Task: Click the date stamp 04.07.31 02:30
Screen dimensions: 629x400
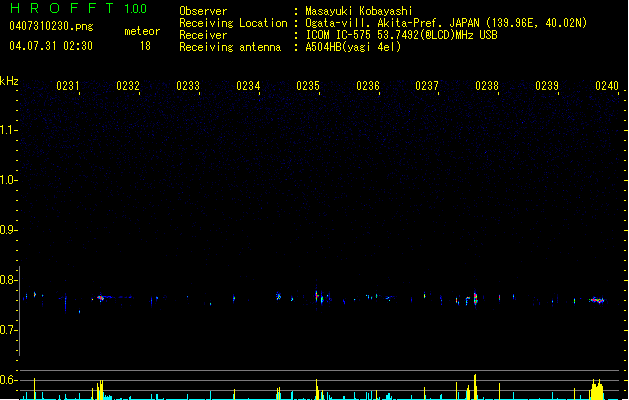Action: click(x=51, y=46)
